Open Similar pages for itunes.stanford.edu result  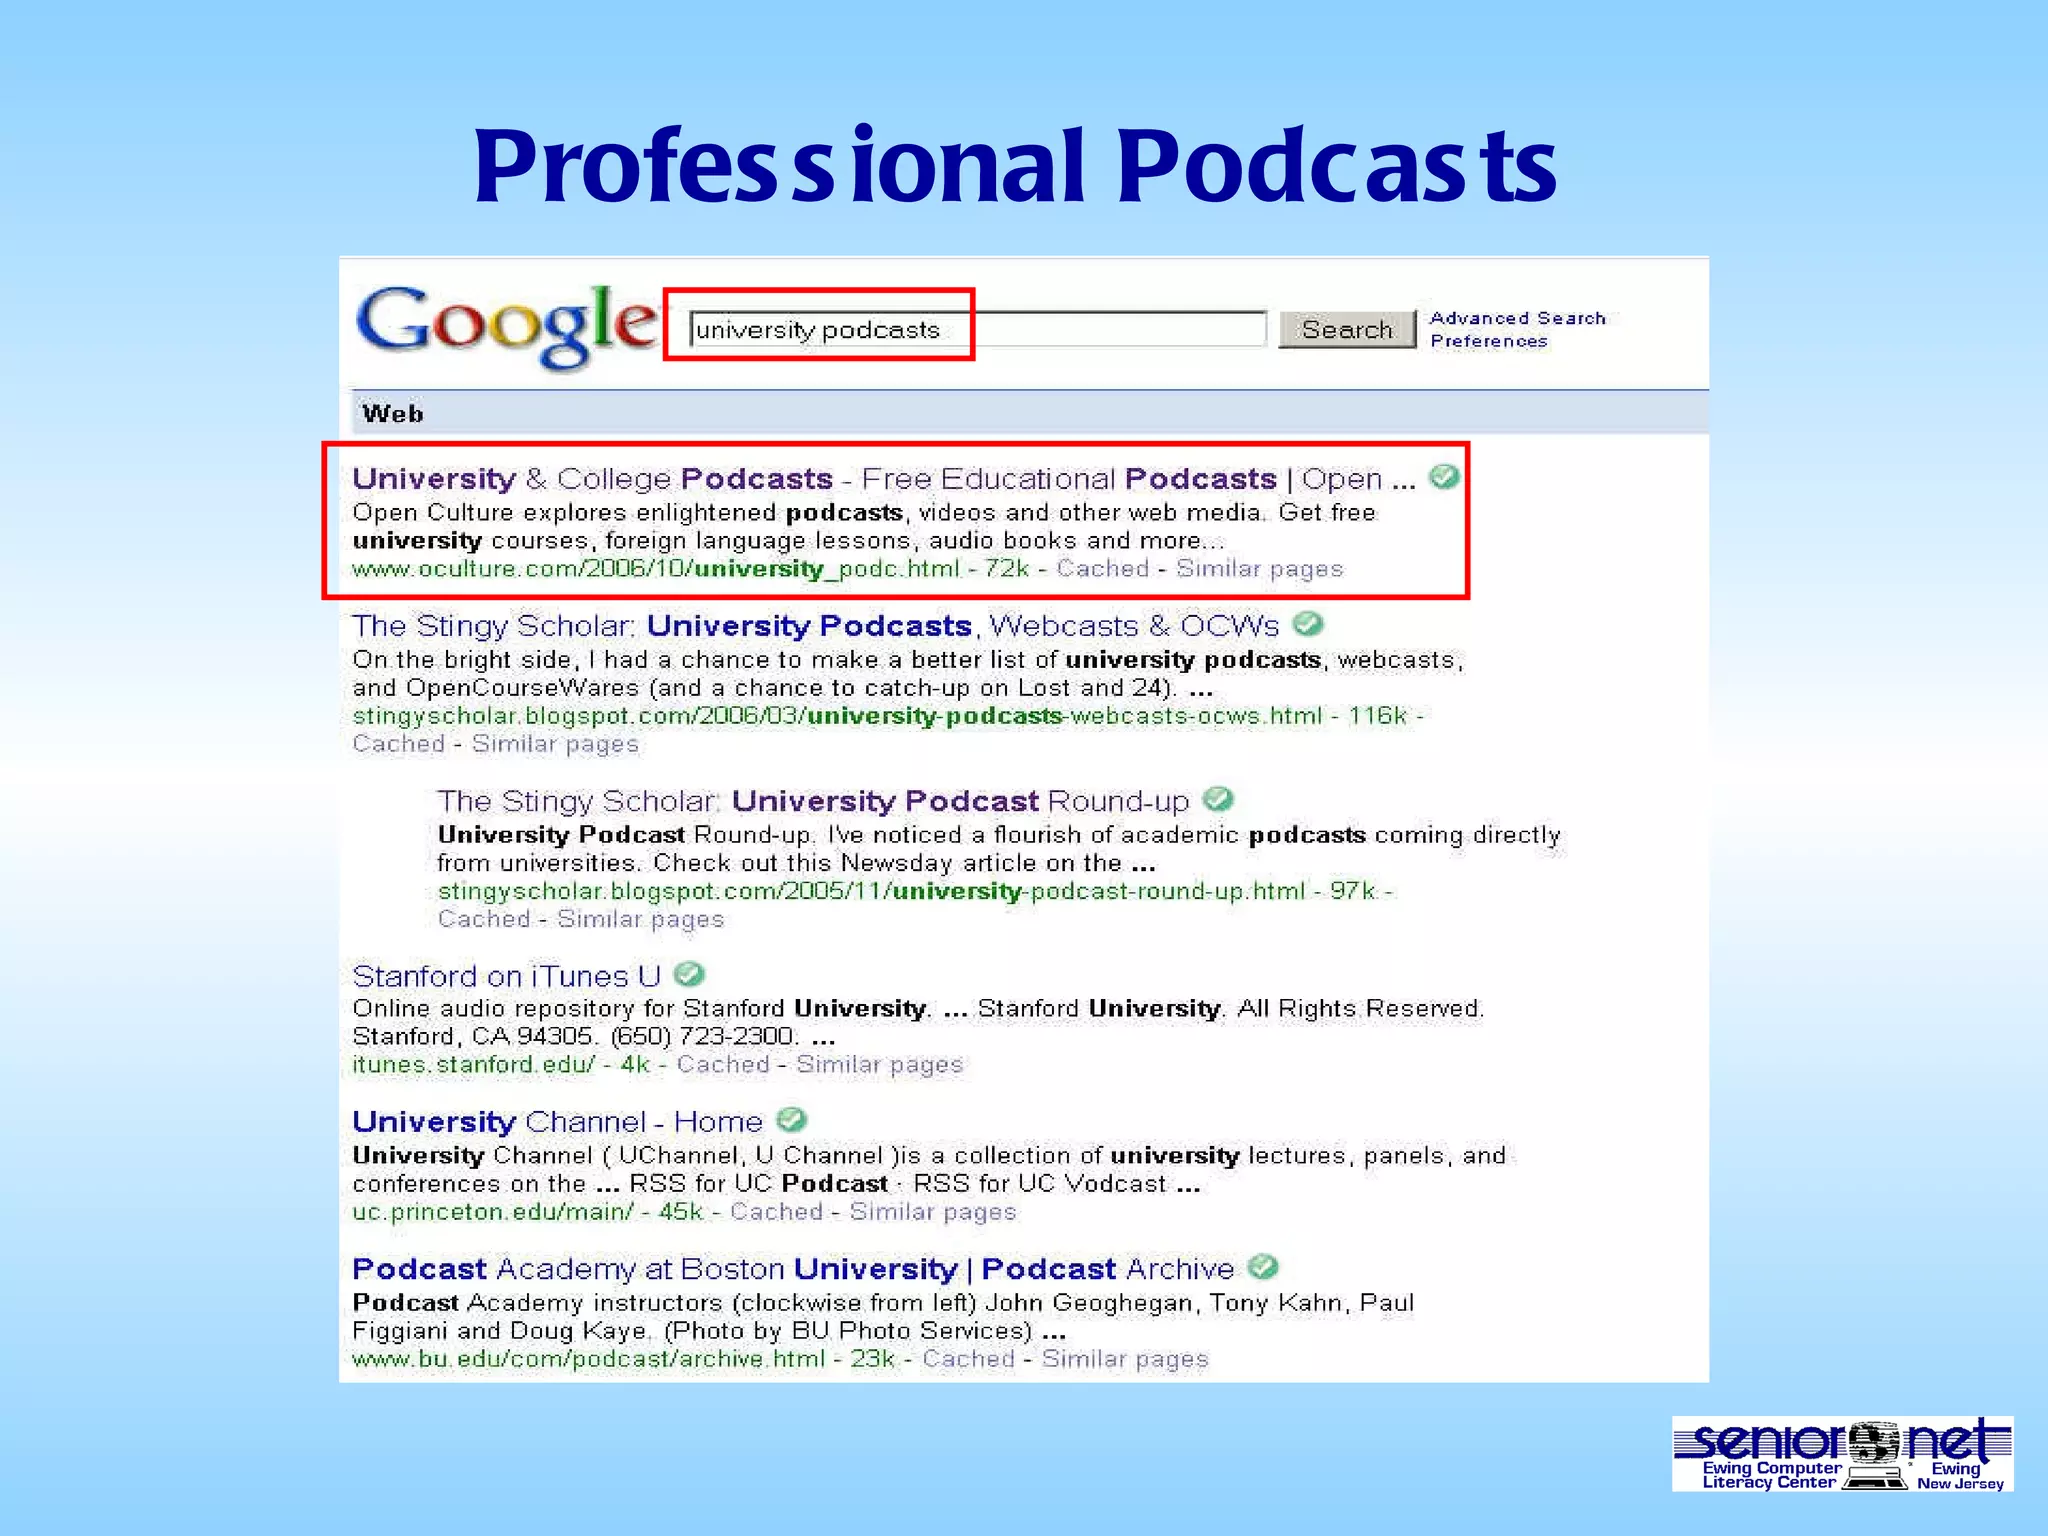point(879,1064)
